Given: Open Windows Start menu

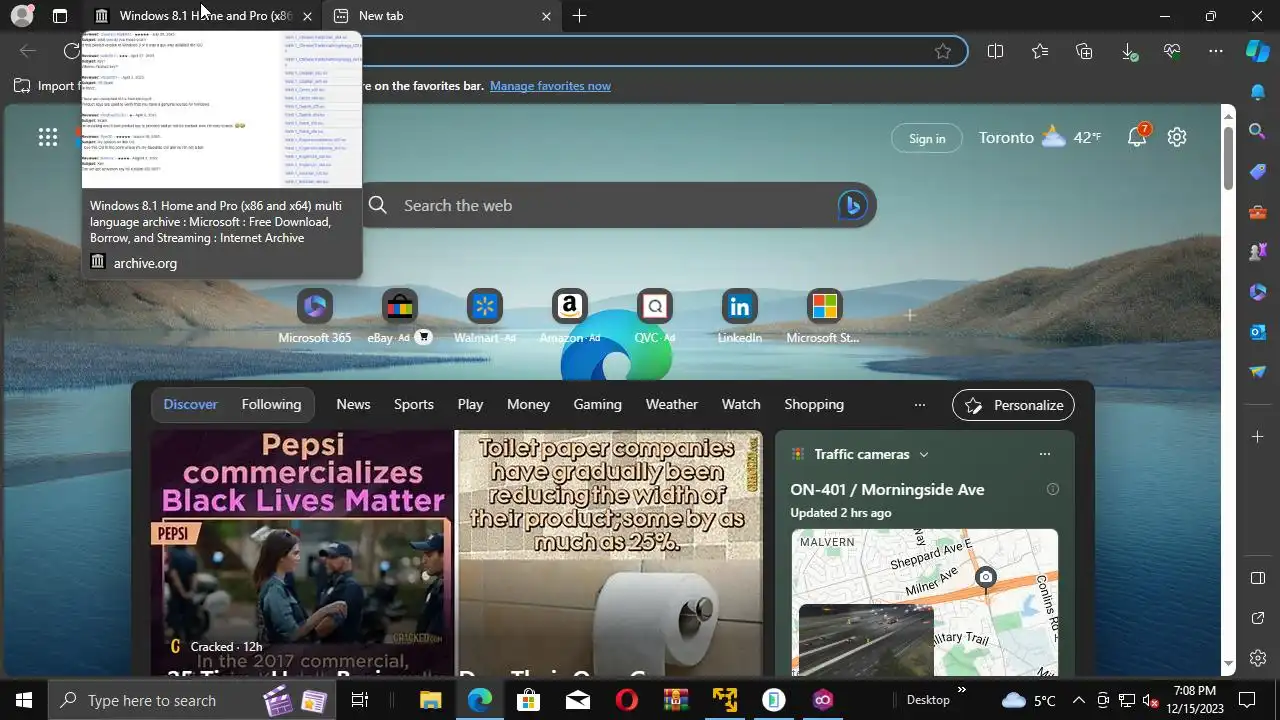Looking at the screenshot, I should (24, 700).
